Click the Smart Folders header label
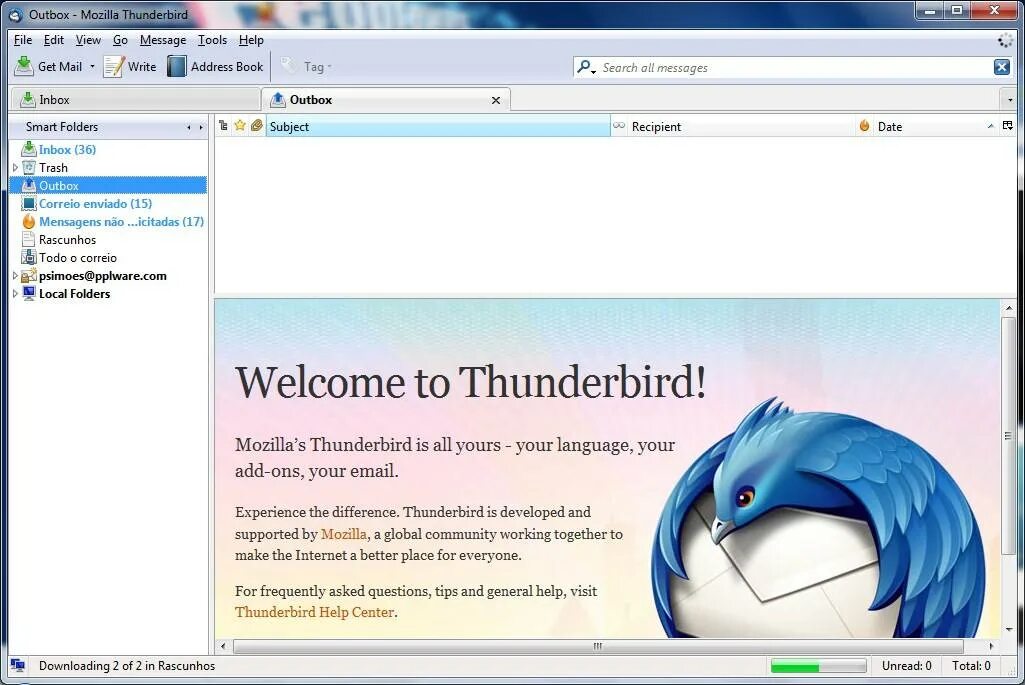 (62, 127)
